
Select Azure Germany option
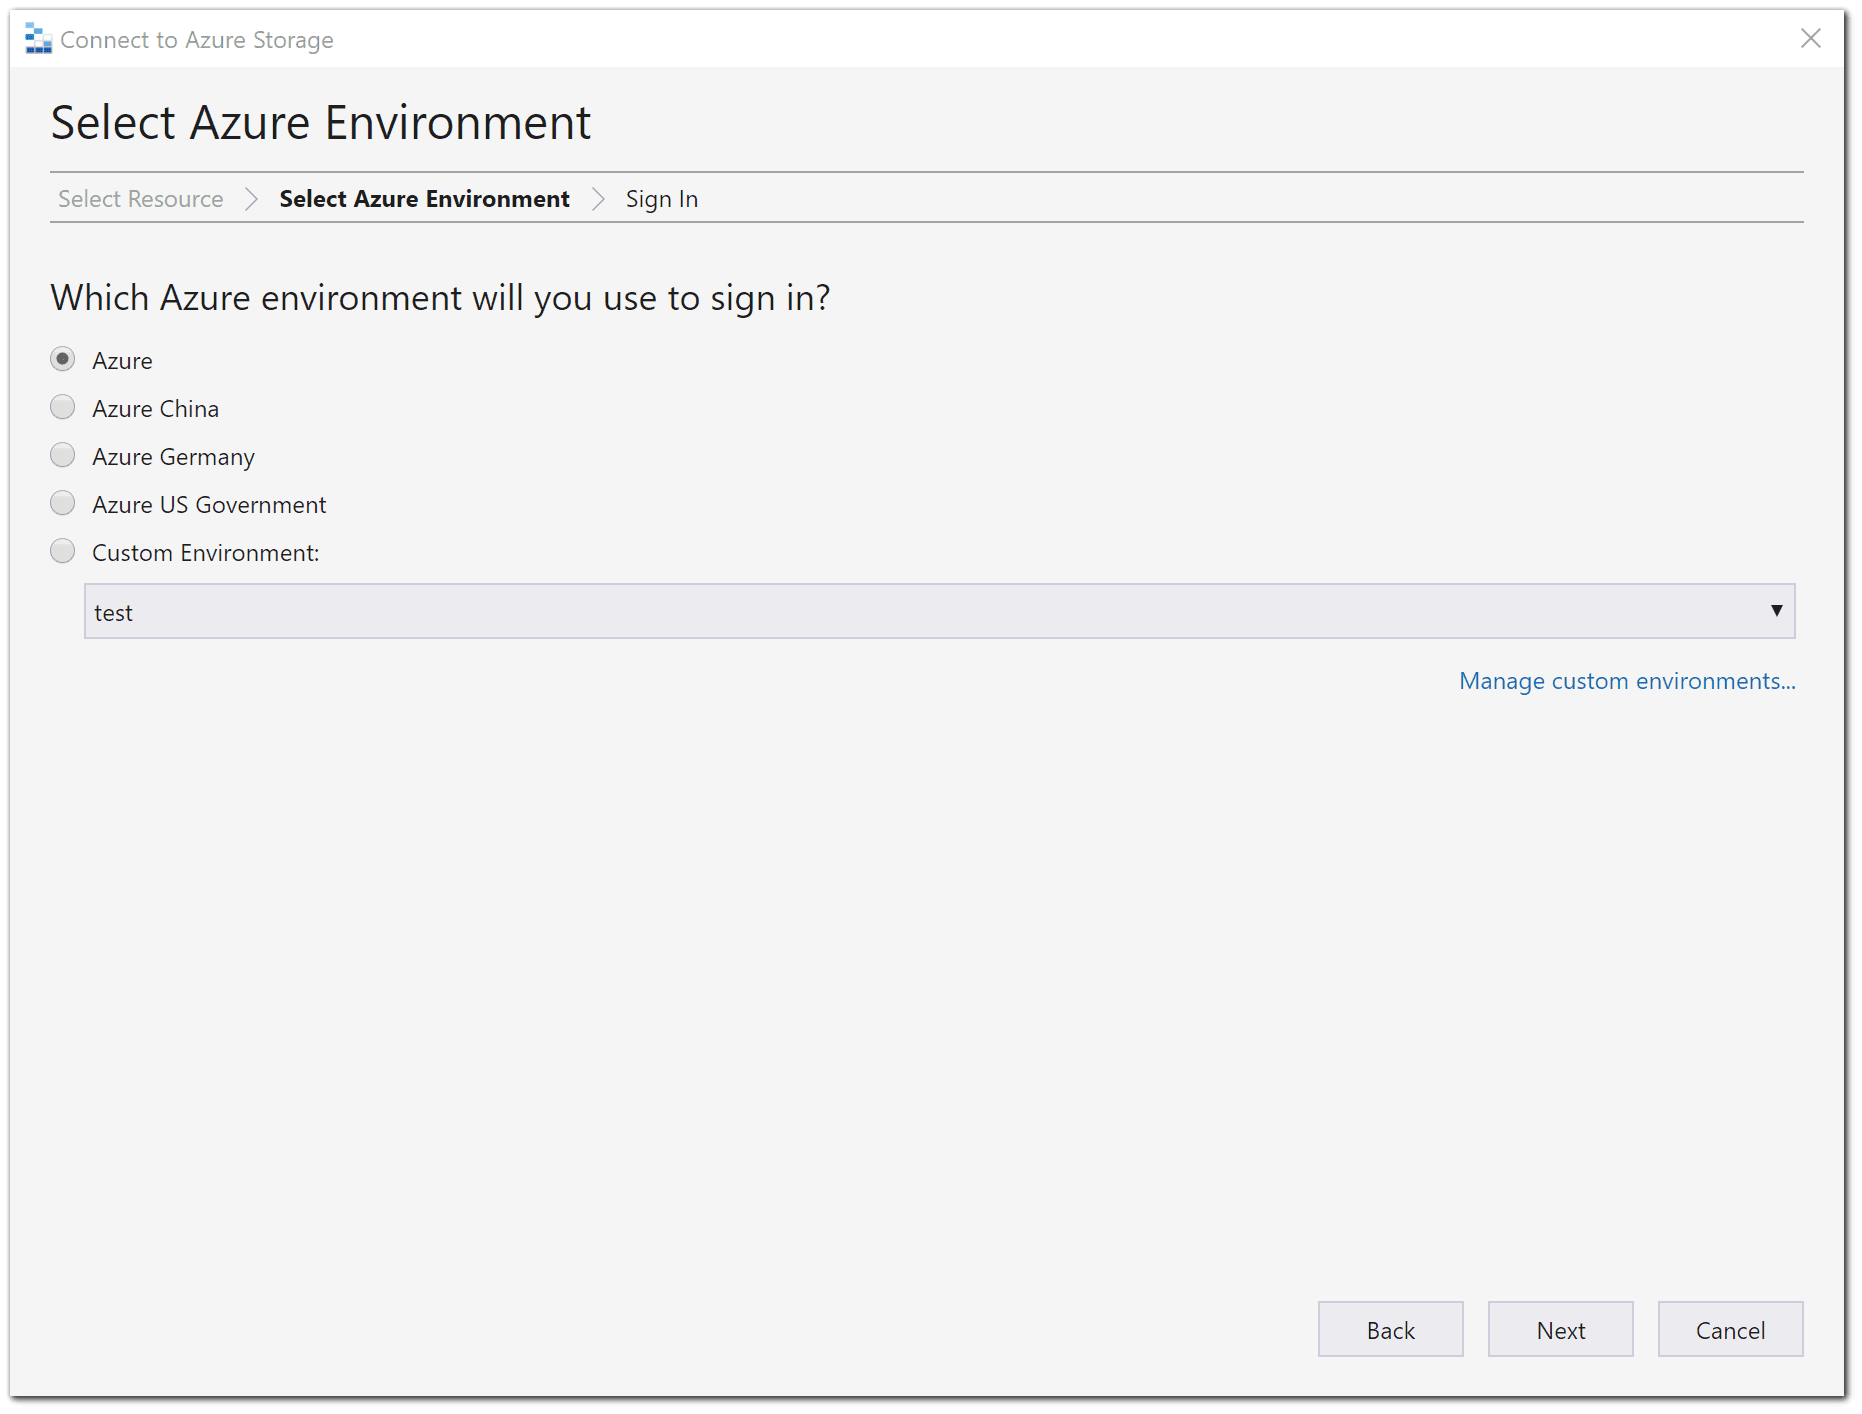pos(62,455)
